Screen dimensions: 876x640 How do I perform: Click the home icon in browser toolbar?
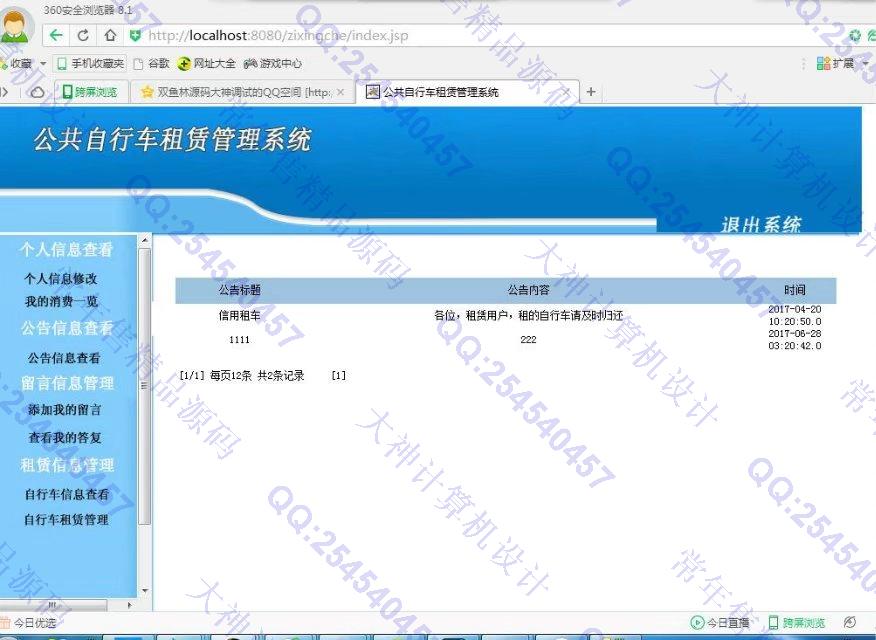[110, 35]
